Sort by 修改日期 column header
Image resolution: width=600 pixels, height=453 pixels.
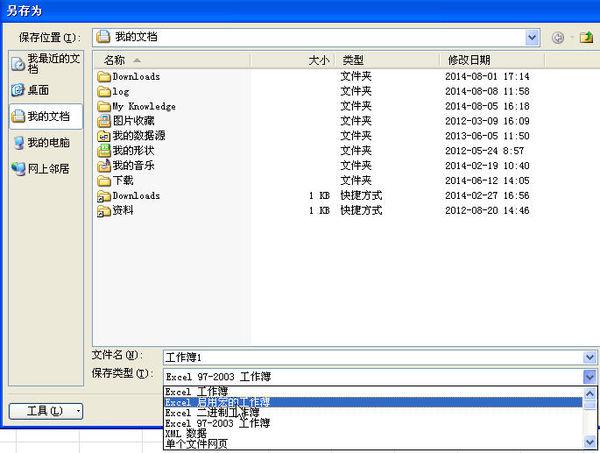492,60
